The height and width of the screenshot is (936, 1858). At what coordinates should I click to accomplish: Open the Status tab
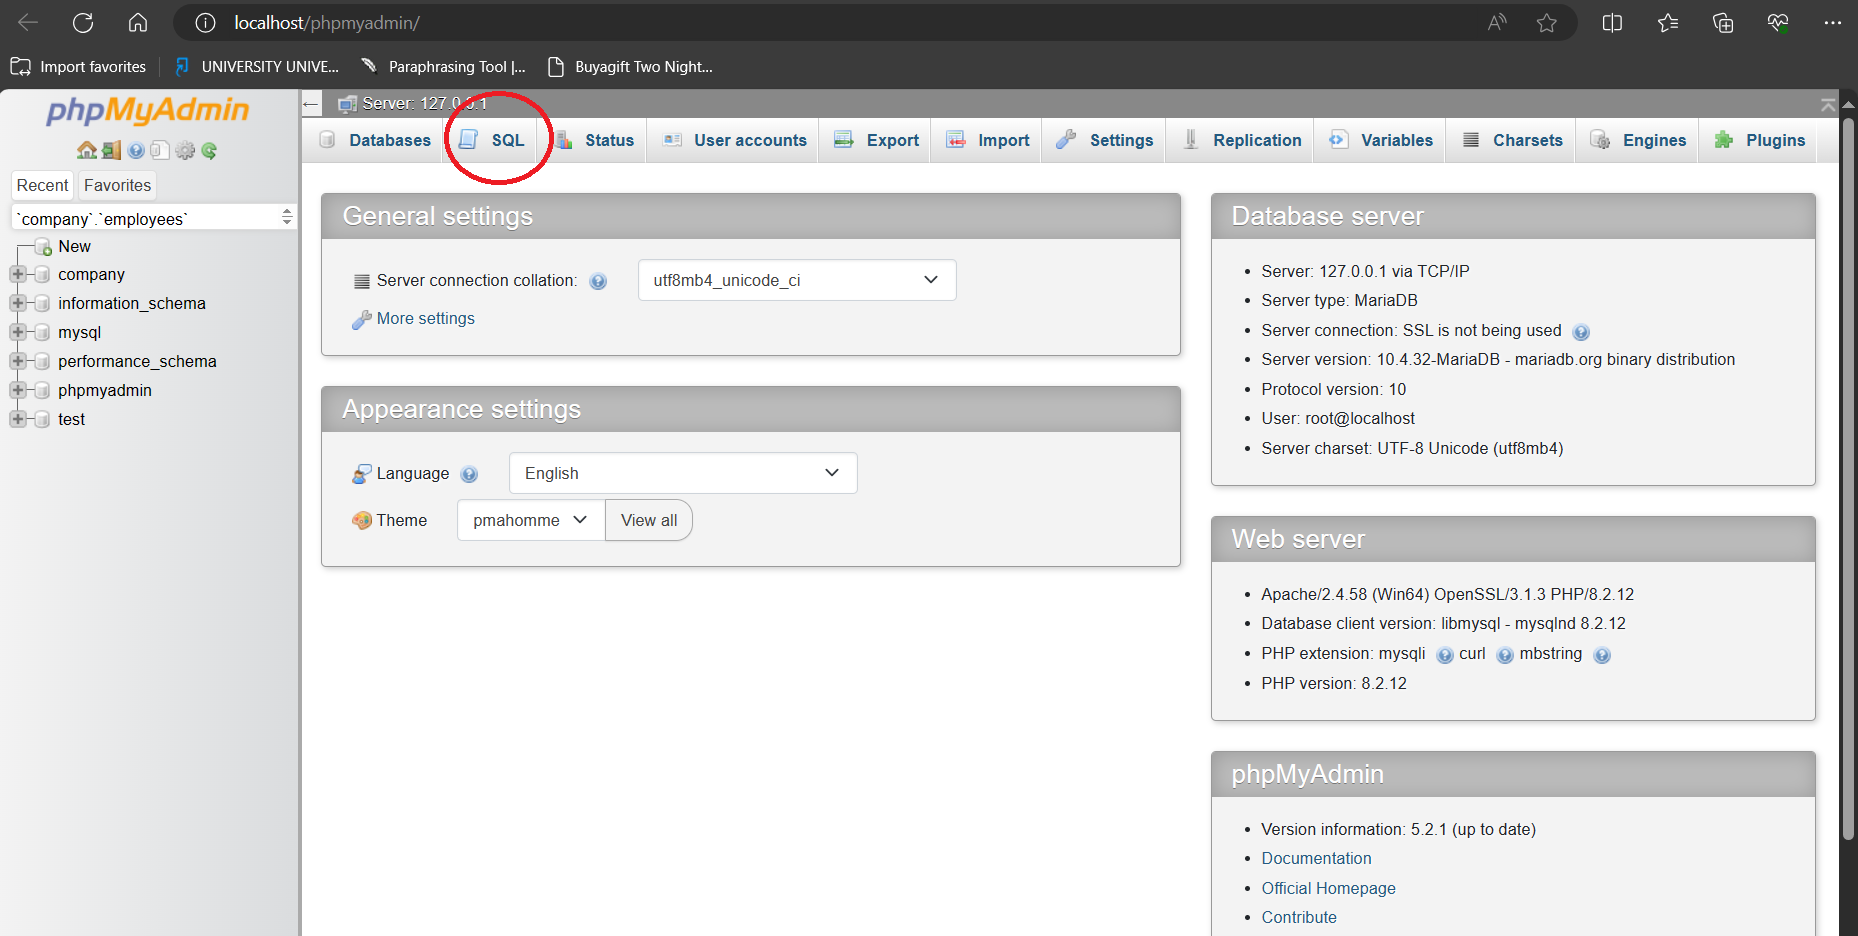pos(595,140)
